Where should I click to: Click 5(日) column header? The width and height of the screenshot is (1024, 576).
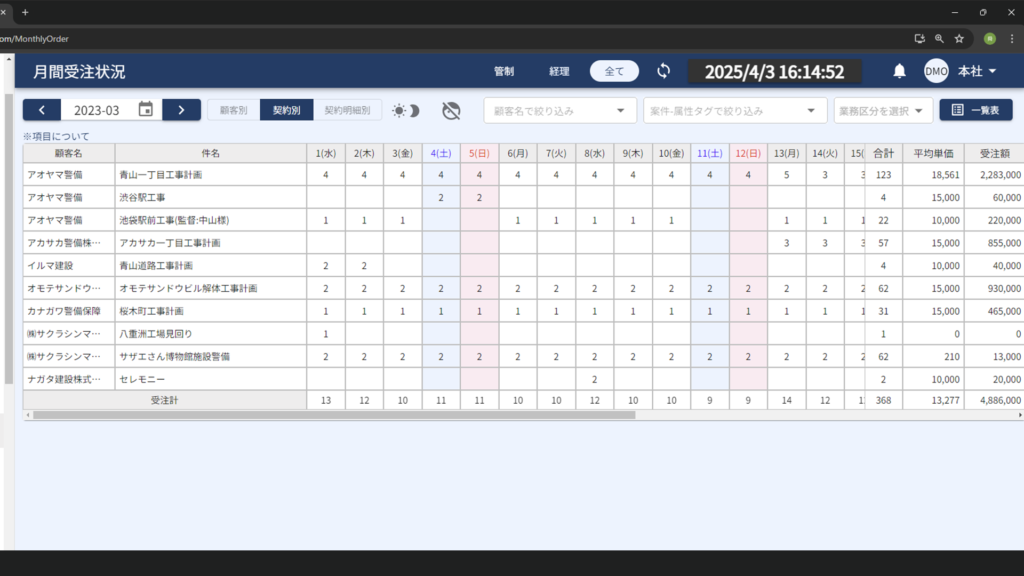point(479,153)
